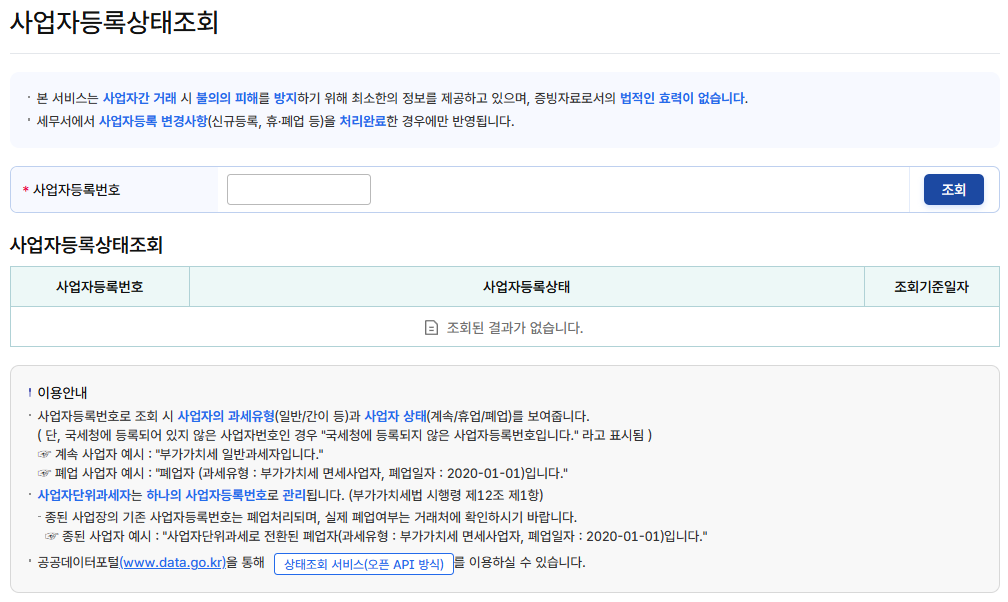This screenshot has height=602, width=1008.
Task: Click the 사업자등록 변경사항 highlighted text
Action: (x=153, y=122)
